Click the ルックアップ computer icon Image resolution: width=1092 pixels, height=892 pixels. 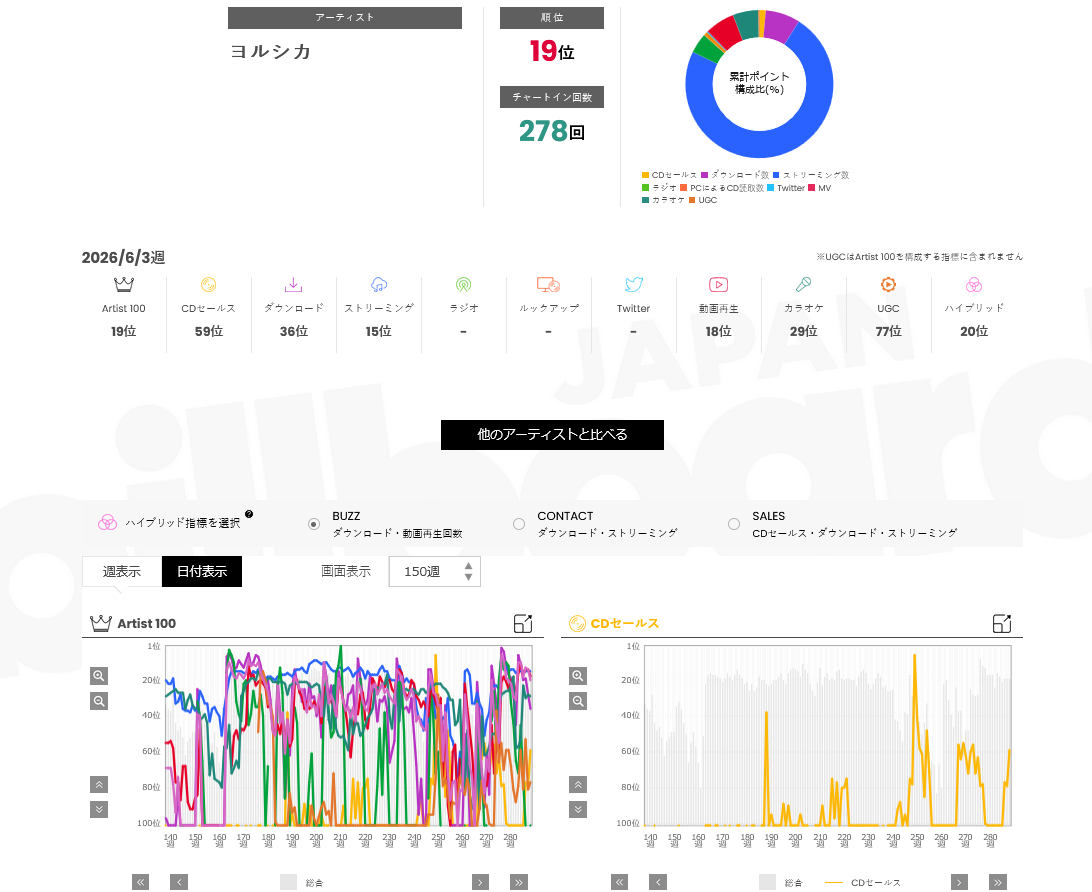tap(549, 284)
